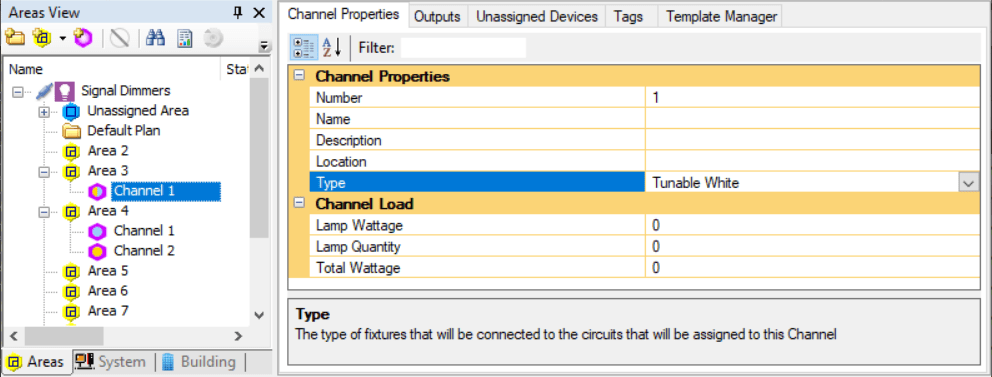Select the Channel Properties tab

pos(344,15)
